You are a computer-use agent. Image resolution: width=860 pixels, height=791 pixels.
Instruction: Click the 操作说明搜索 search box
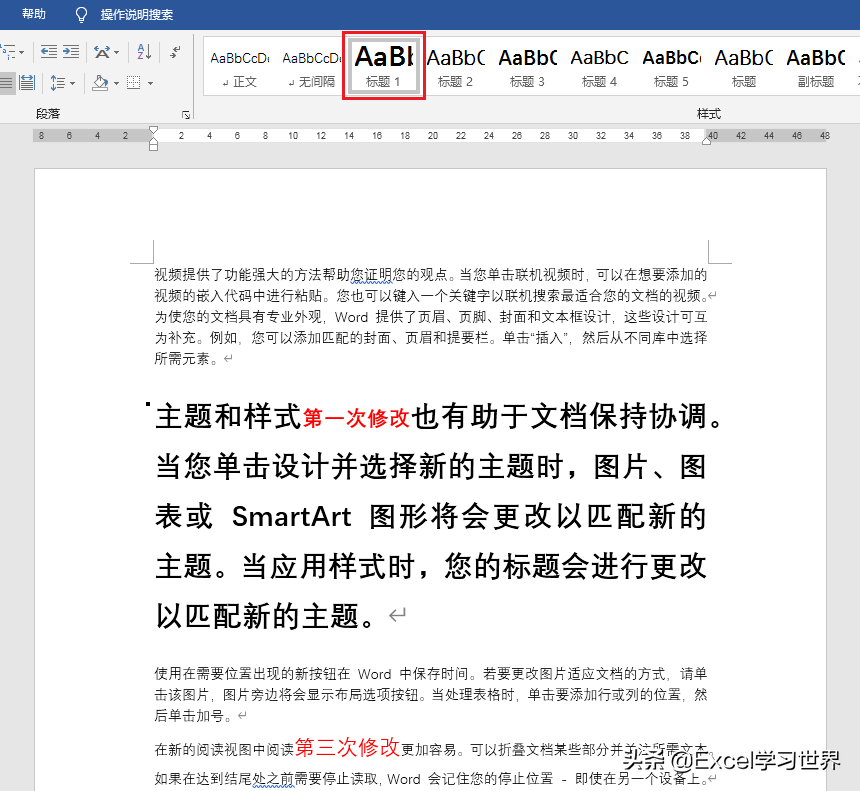coord(137,15)
